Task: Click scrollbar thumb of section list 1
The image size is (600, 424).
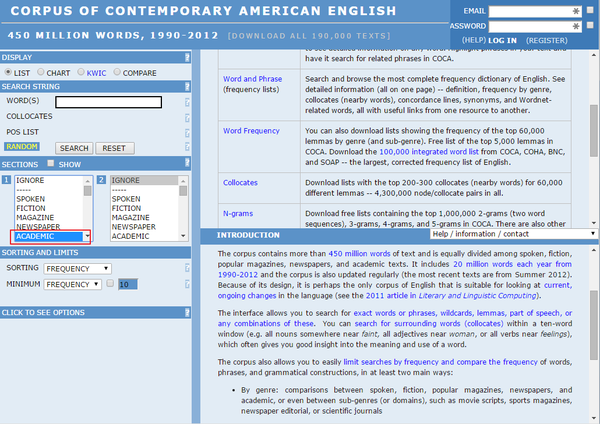Action: [x=88, y=191]
